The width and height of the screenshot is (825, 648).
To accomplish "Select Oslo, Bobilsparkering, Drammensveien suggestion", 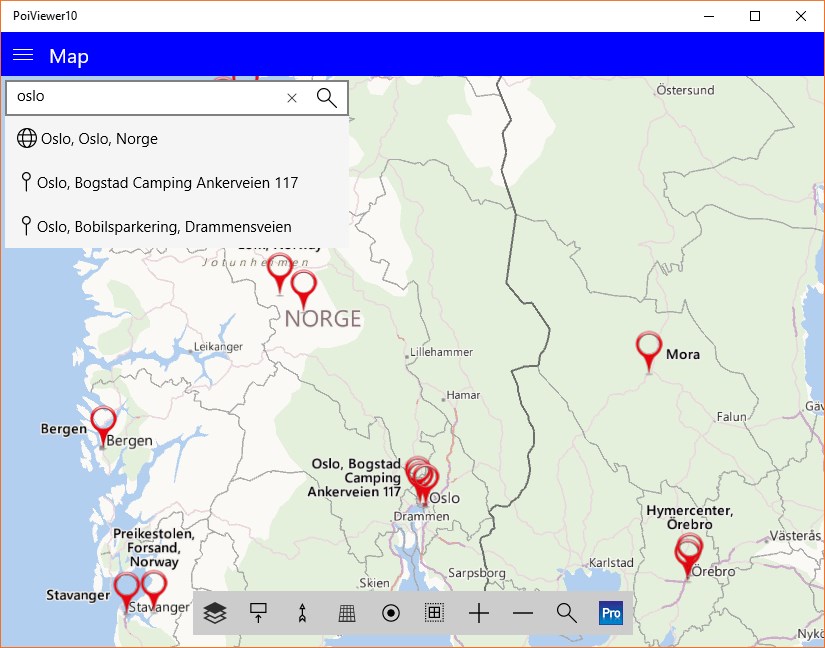I will [177, 227].
